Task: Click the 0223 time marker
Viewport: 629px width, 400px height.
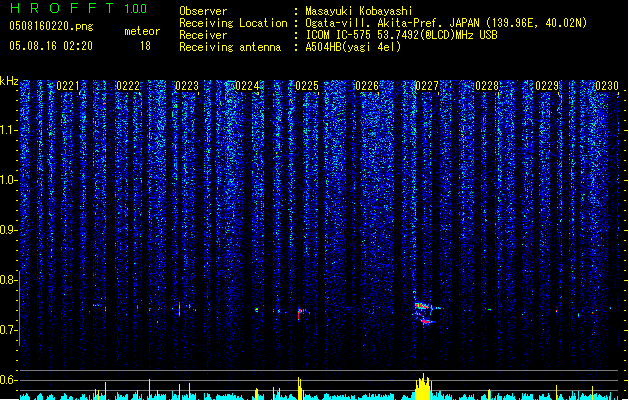Action: (x=187, y=86)
